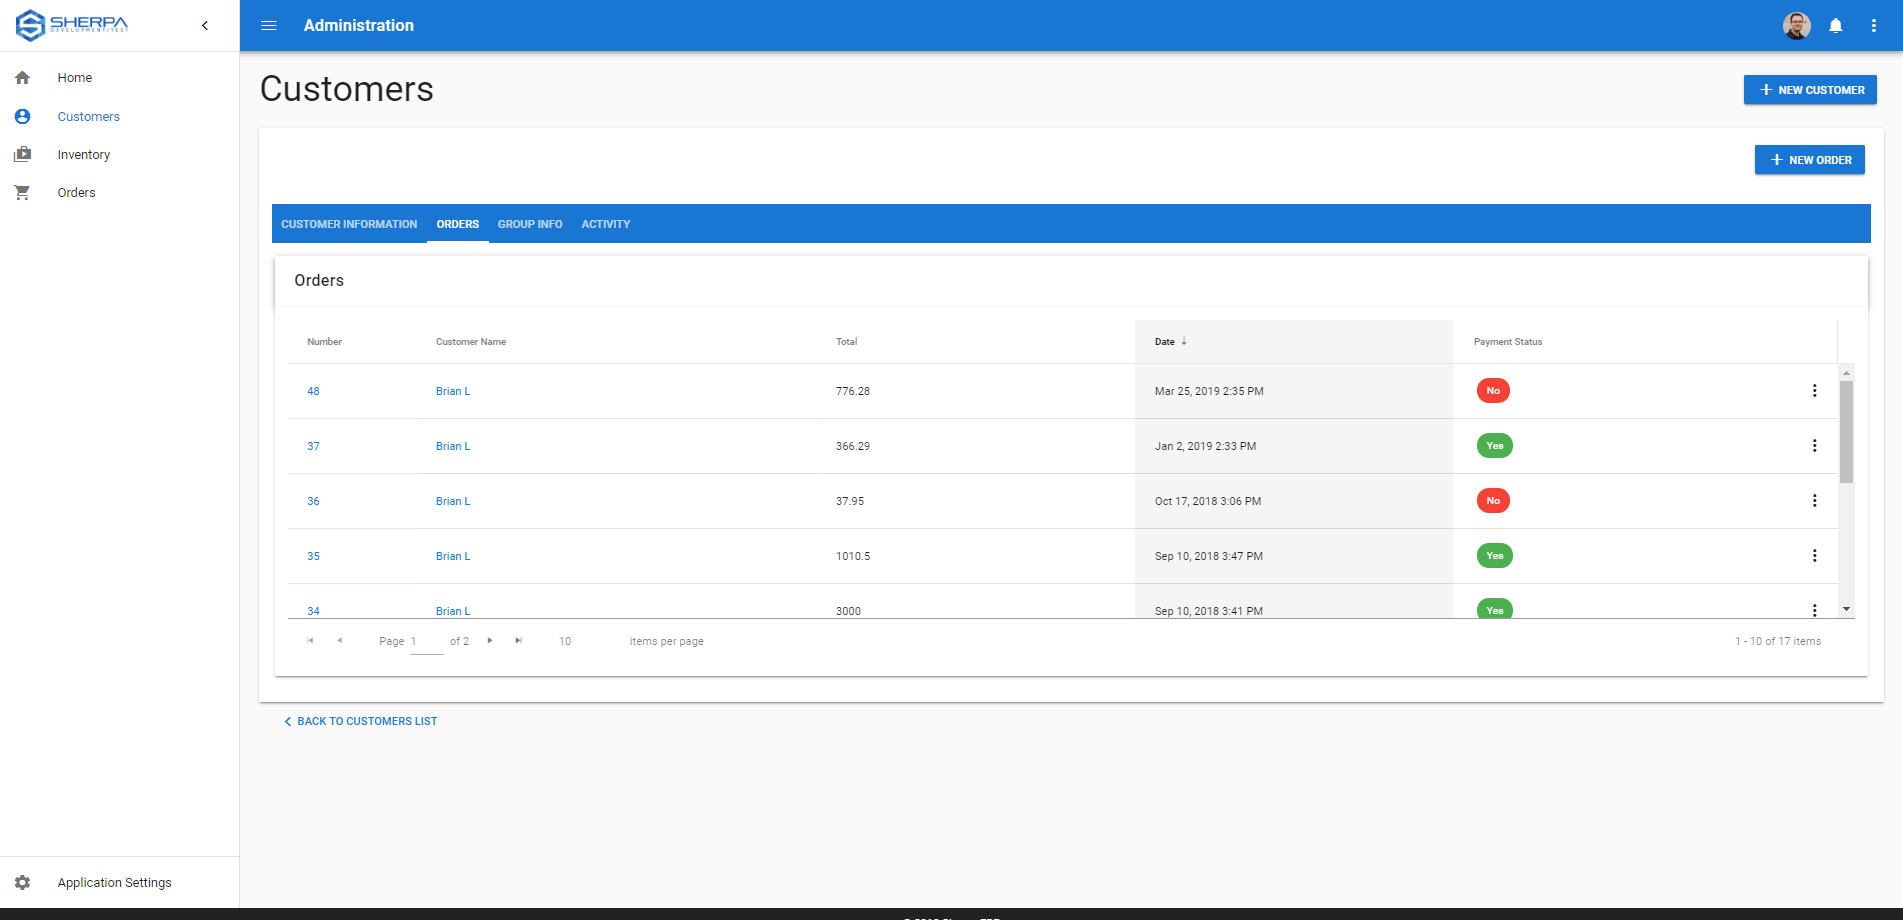The image size is (1903, 920).
Task: Collapse the sidebar using the chevron arrow
Action: (x=205, y=25)
